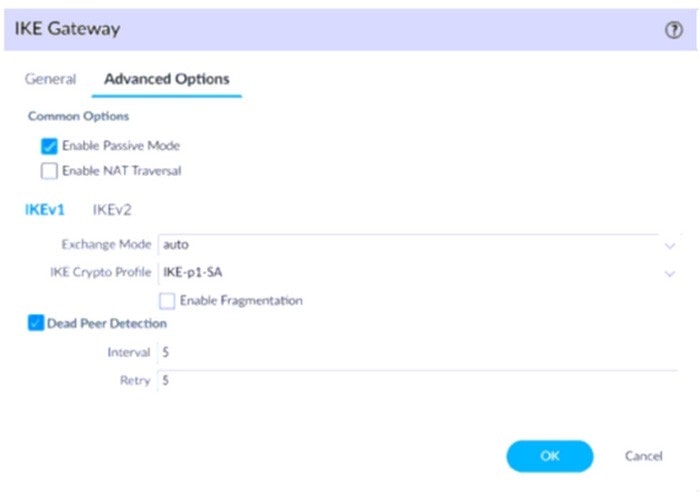Click the Dead Peer Detection label
The image size is (700, 495).
[x=107, y=324]
